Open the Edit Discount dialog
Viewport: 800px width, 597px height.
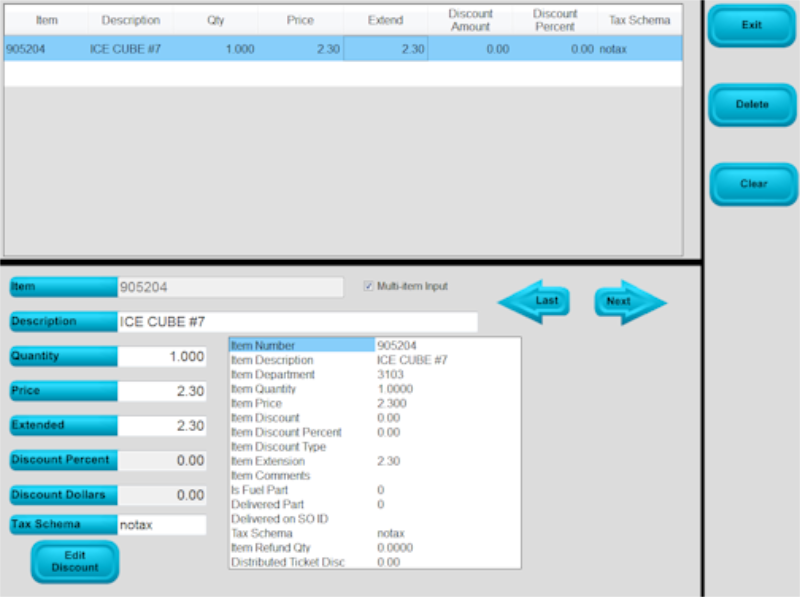(x=74, y=561)
